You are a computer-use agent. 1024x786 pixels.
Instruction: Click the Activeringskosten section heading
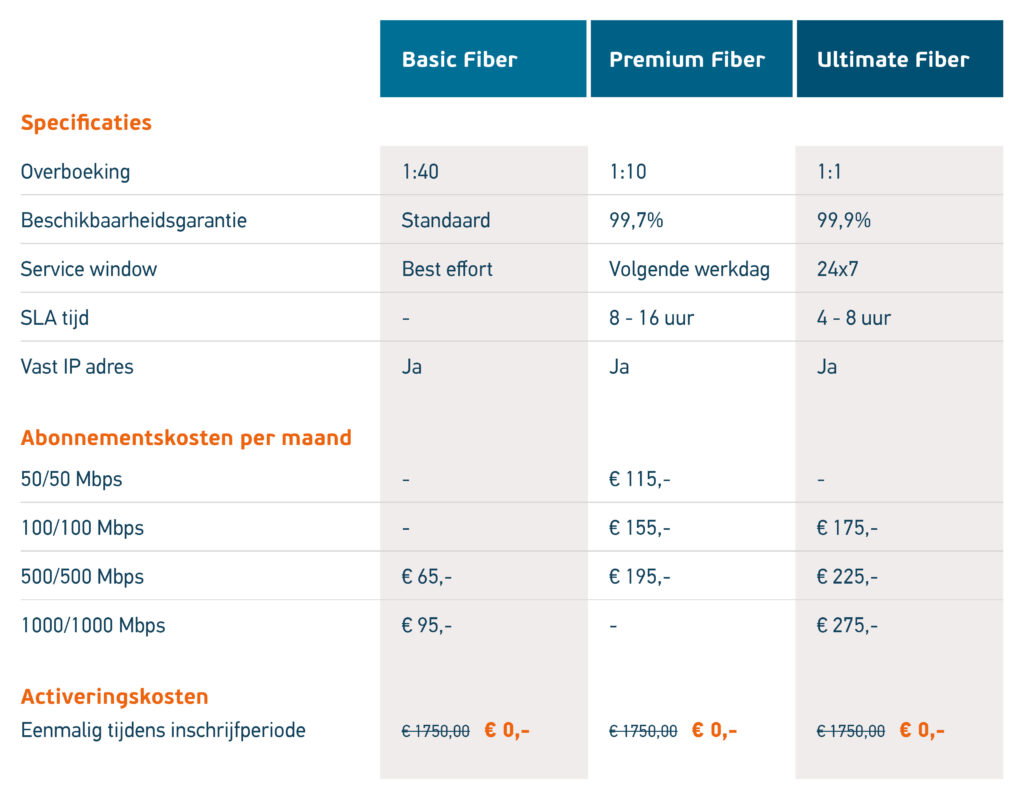(x=114, y=697)
